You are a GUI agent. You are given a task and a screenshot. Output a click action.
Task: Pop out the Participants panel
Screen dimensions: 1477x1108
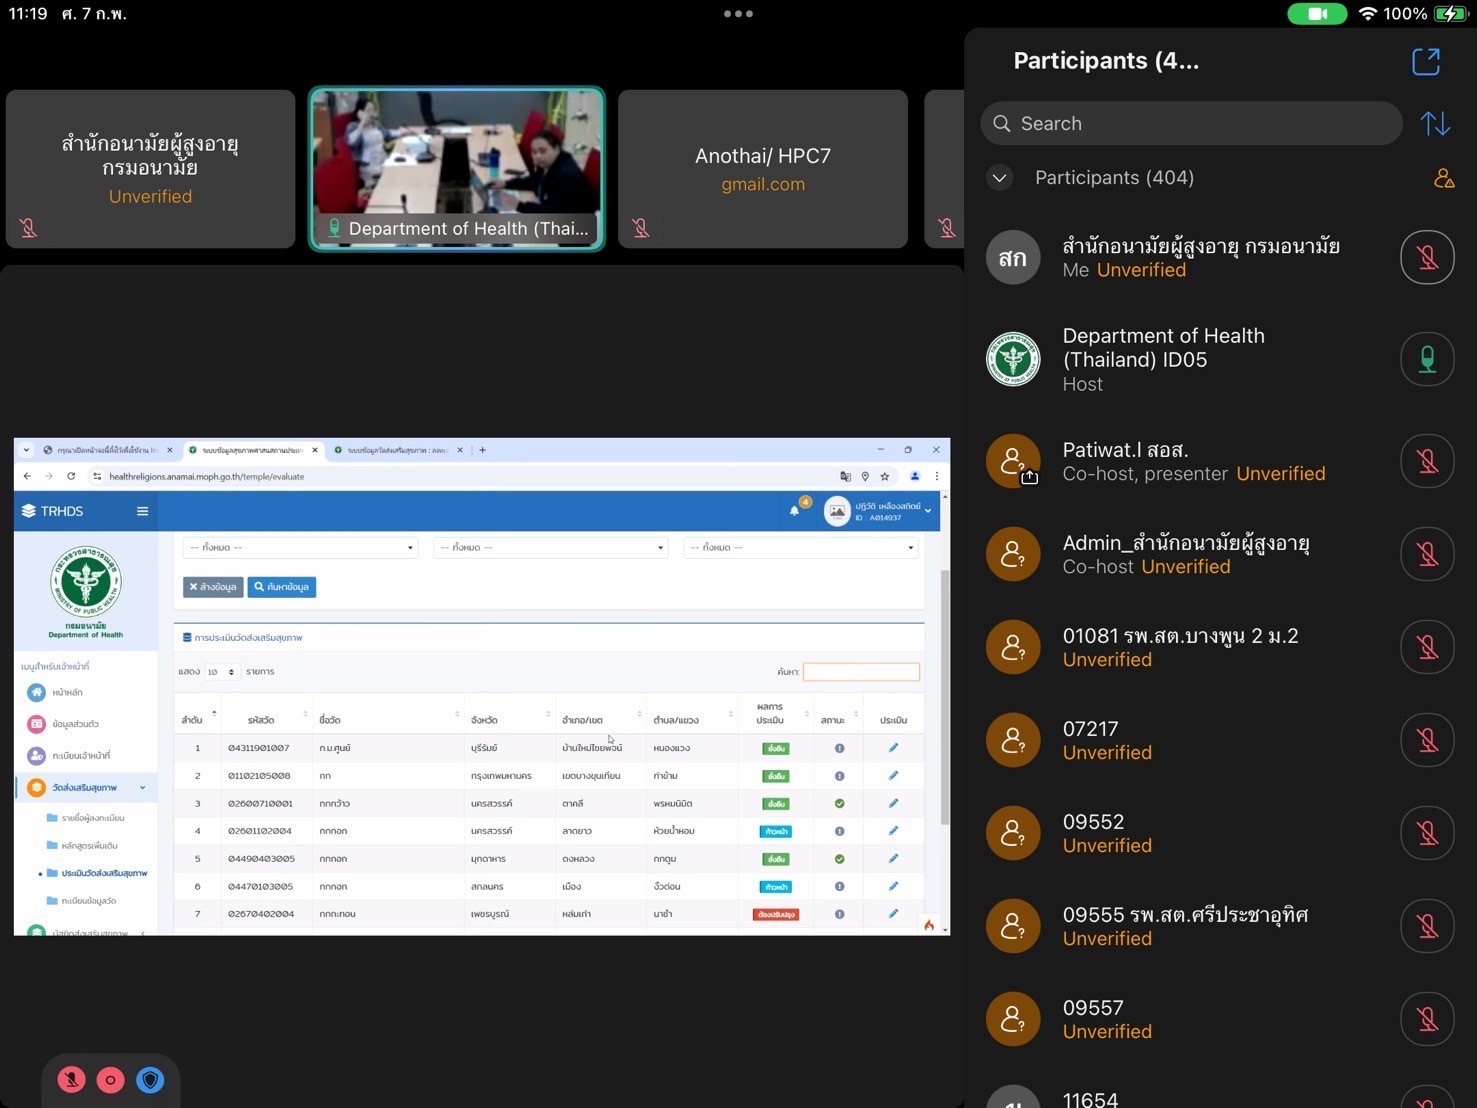(1426, 62)
